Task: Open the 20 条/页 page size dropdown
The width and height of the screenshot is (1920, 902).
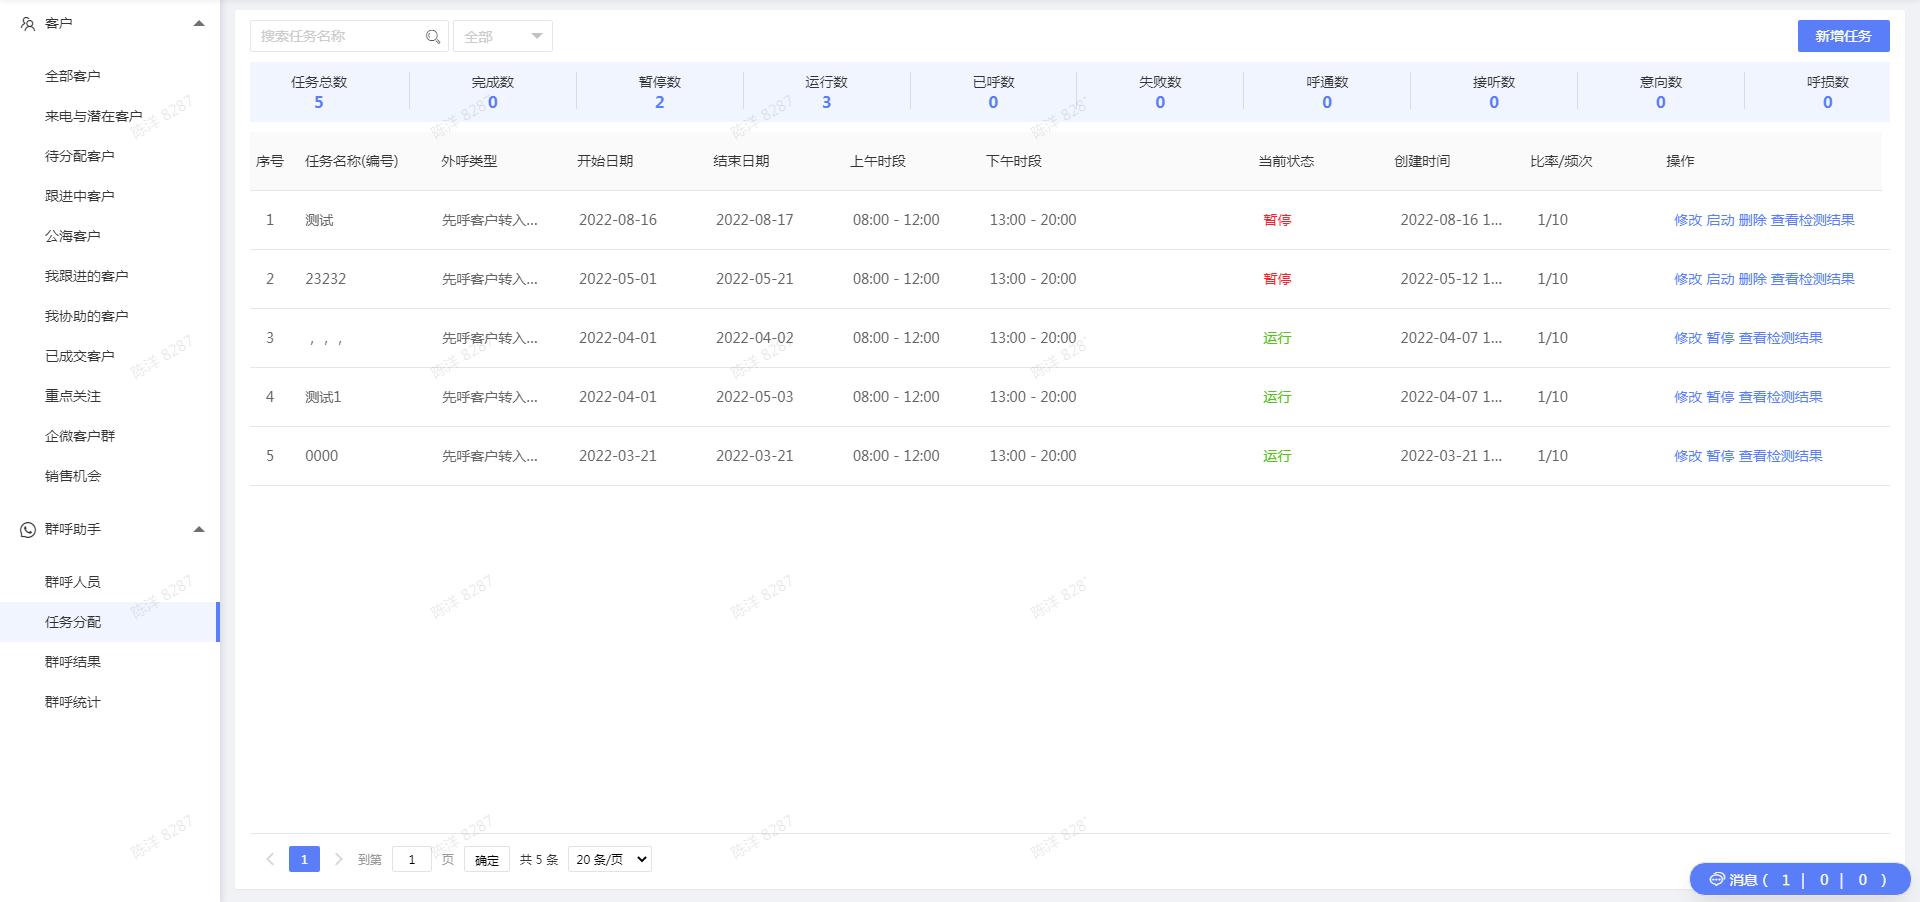Action: 610,859
